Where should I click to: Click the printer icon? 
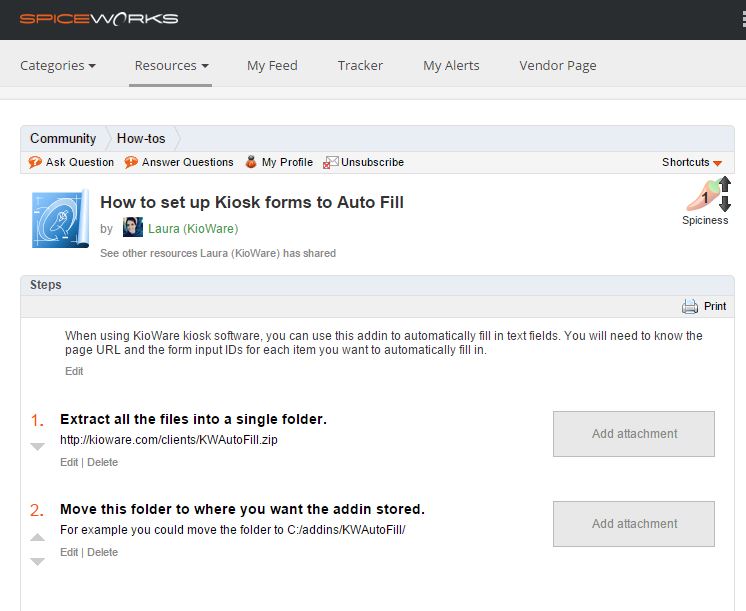[x=689, y=306]
